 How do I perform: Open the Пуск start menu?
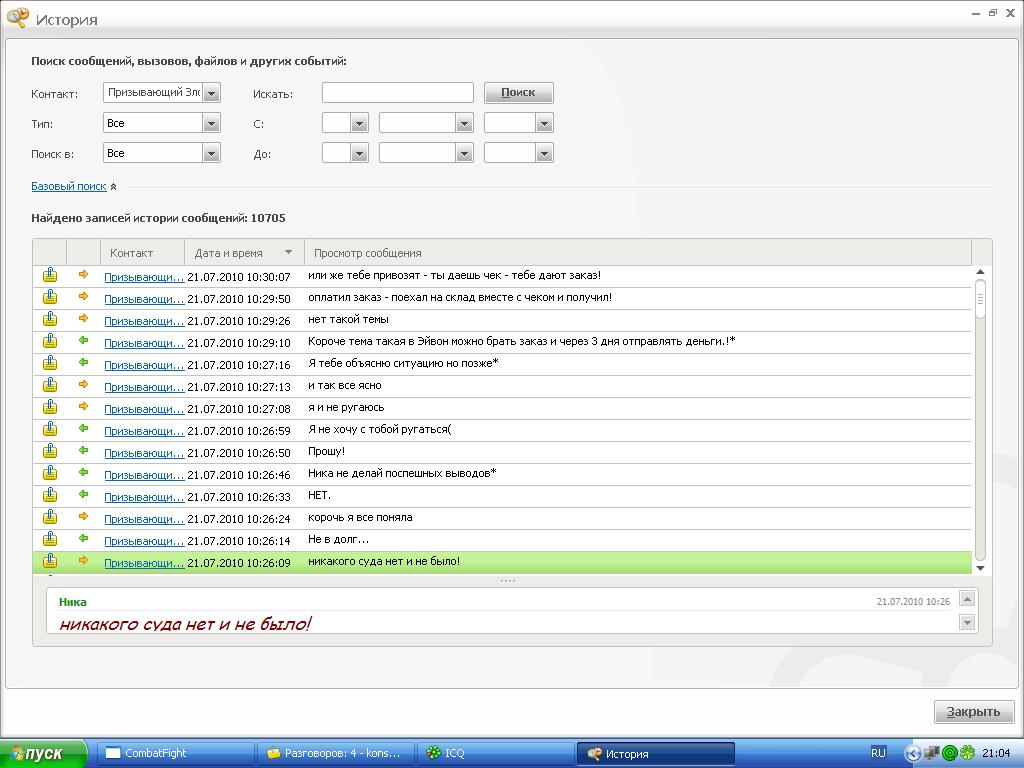43,753
